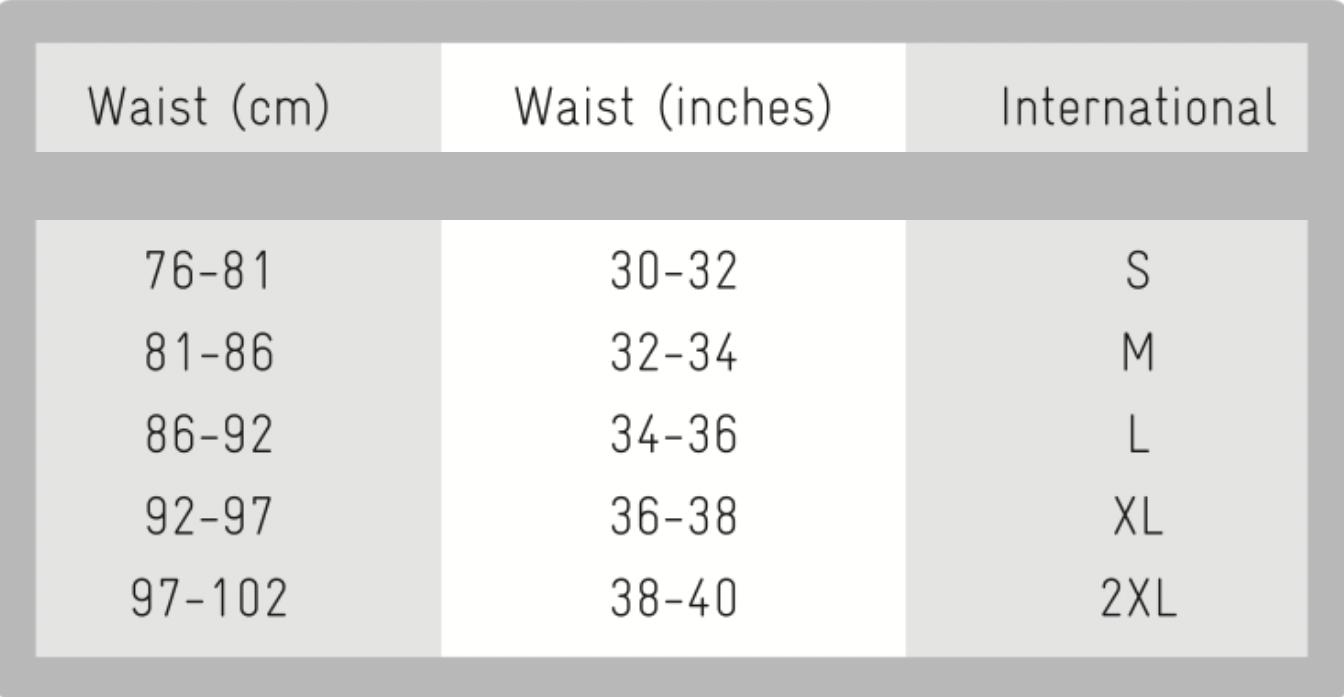This screenshot has height=697, width=1344.
Task: Click the 30-32 inches waist cell
Action: pyautogui.click(x=673, y=272)
